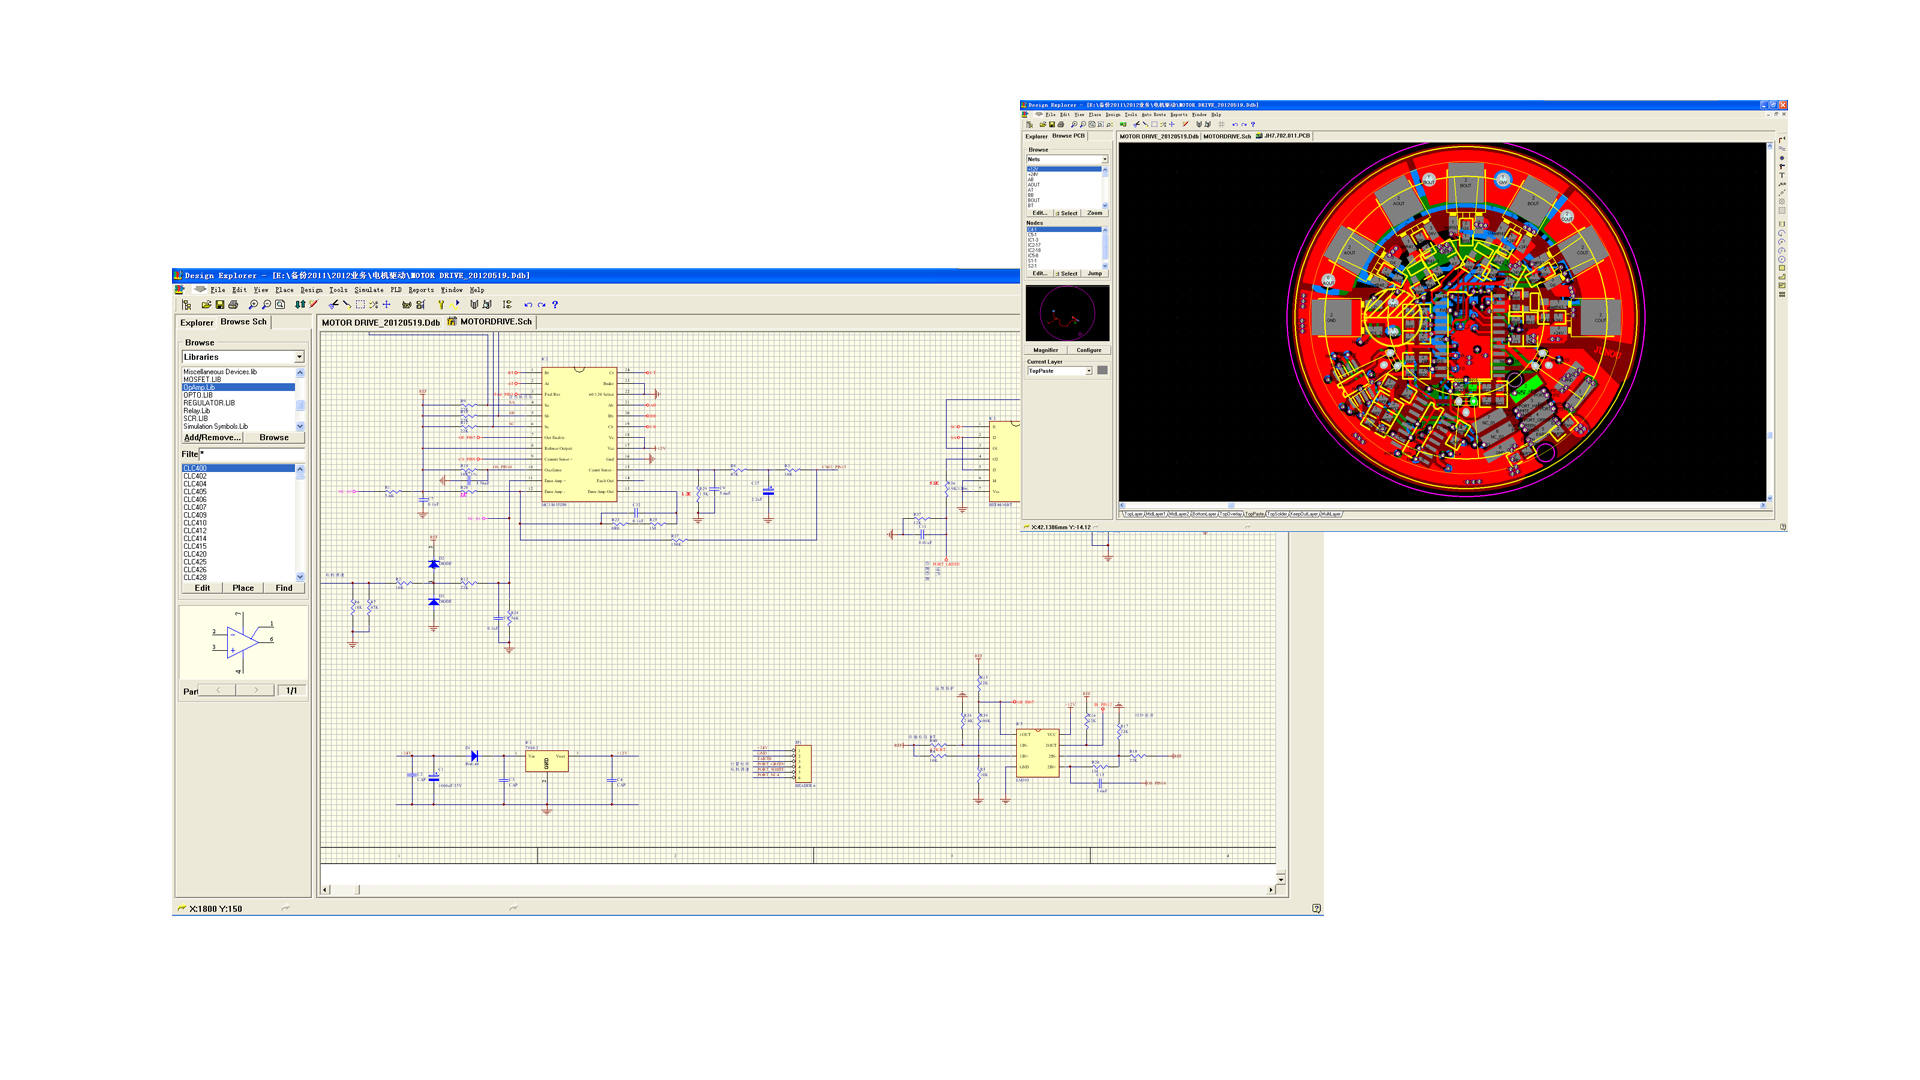The width and height of the screenshot is (1920, 1080).
Task: Select JH7.702.011.PCB document tab
Action: point(1283,136)
